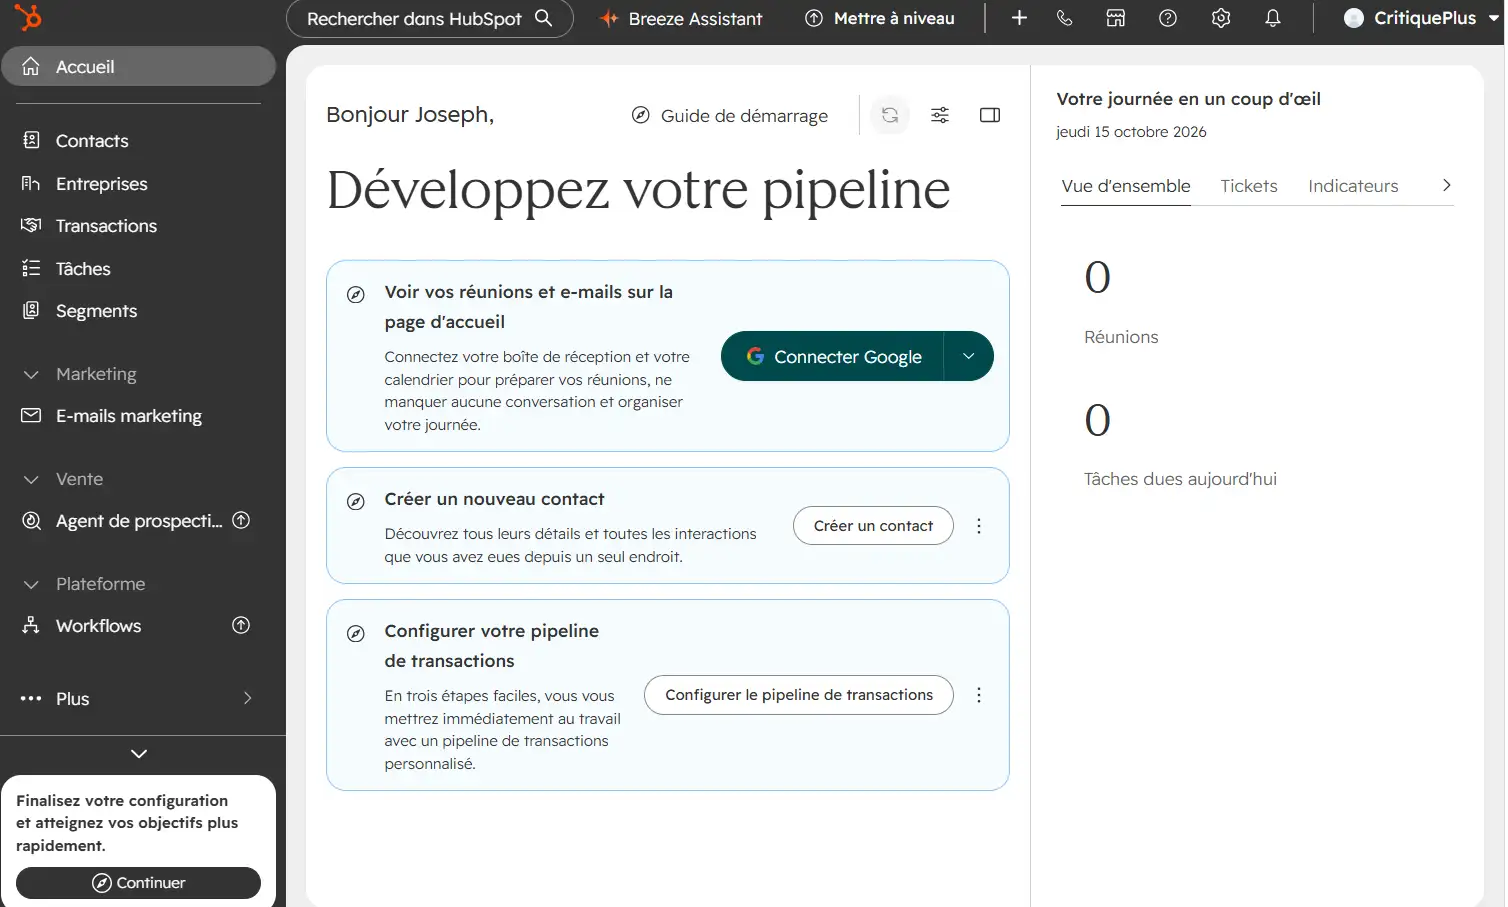Screen dimensions: 1508x907
Task: Click the HubSpot sprocket logo
Action: pyautogui.click(x=28, y=17)
